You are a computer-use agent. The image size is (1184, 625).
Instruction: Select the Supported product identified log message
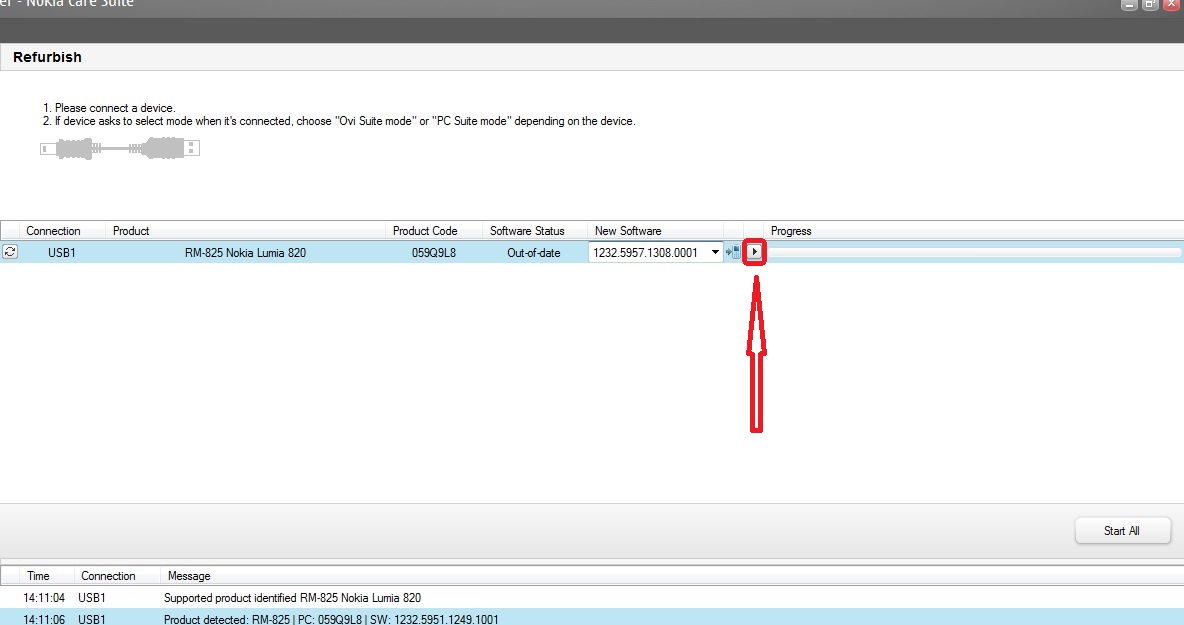click(292, 598)
